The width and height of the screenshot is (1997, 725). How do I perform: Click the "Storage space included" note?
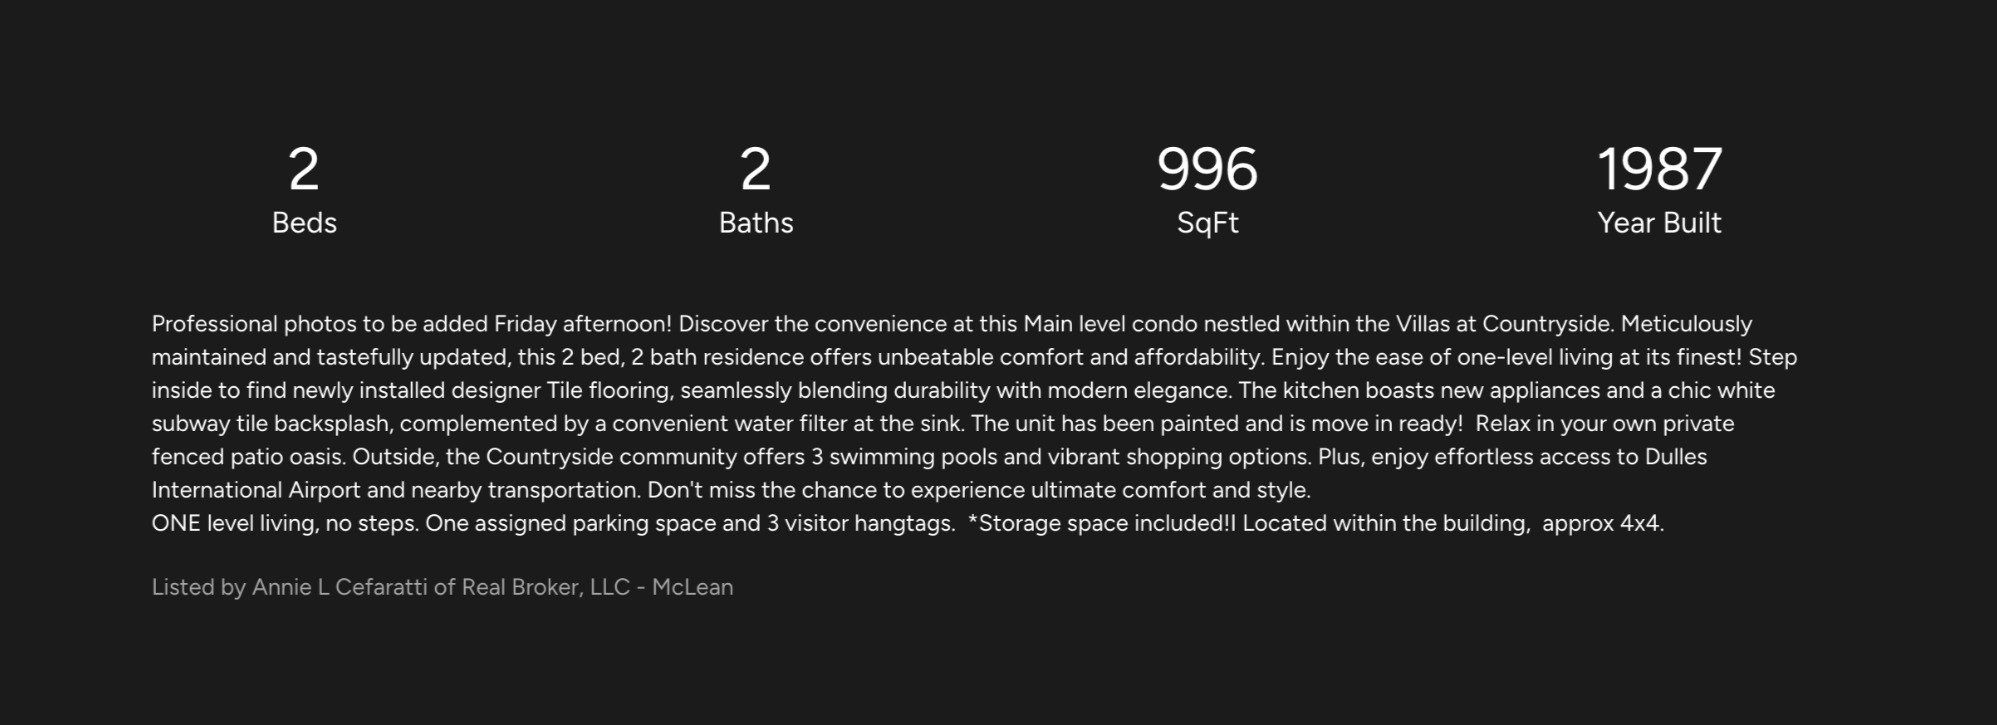point(1103,523)
